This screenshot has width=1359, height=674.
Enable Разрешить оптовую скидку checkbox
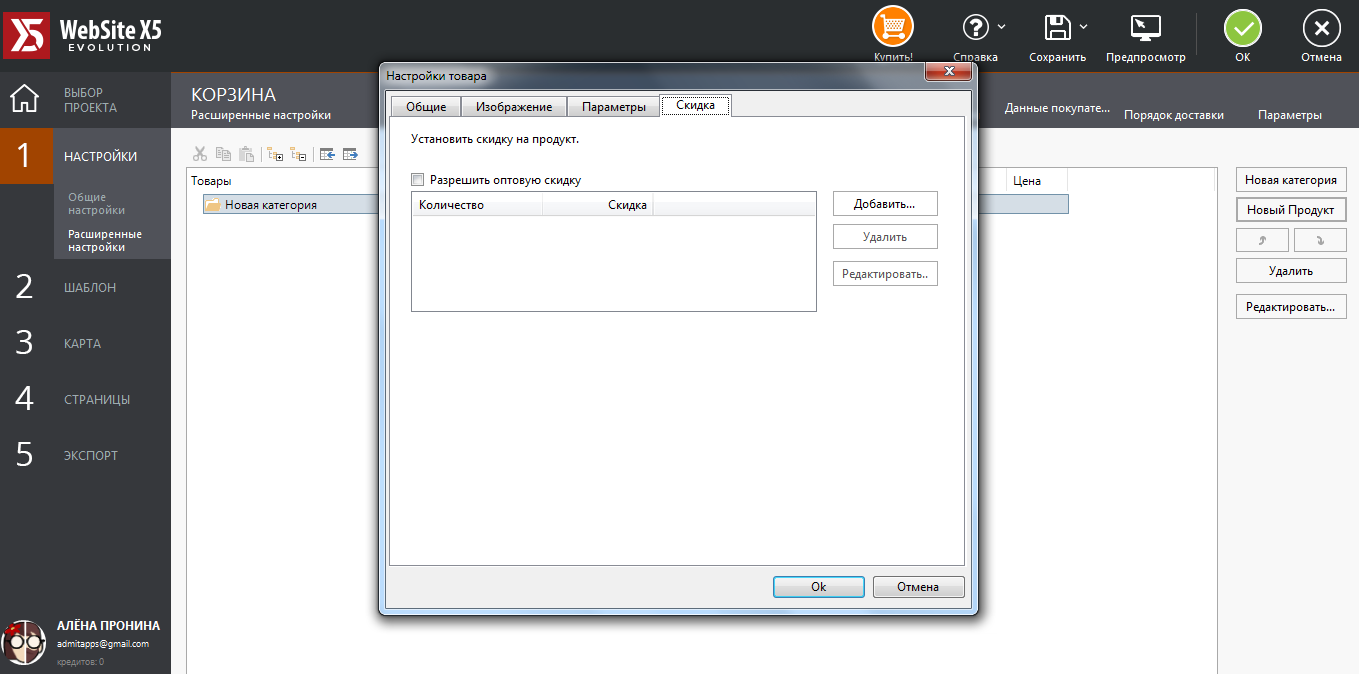(x=417, y=180)
